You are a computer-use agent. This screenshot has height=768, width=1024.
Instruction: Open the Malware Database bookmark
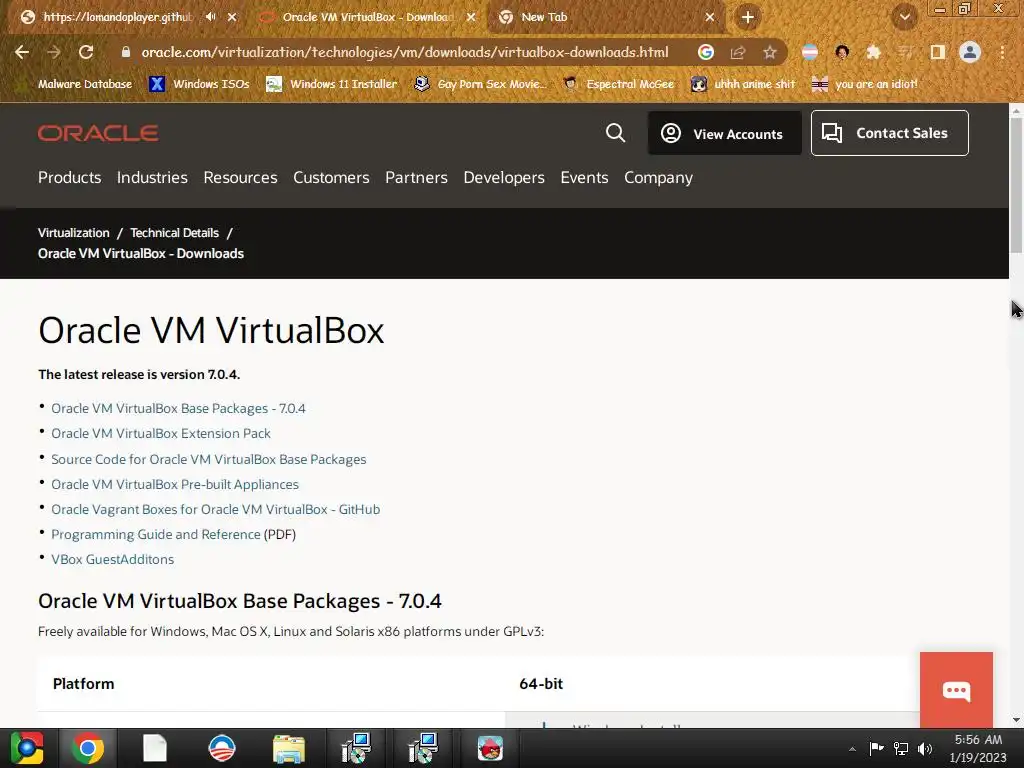tap(76, 84)
